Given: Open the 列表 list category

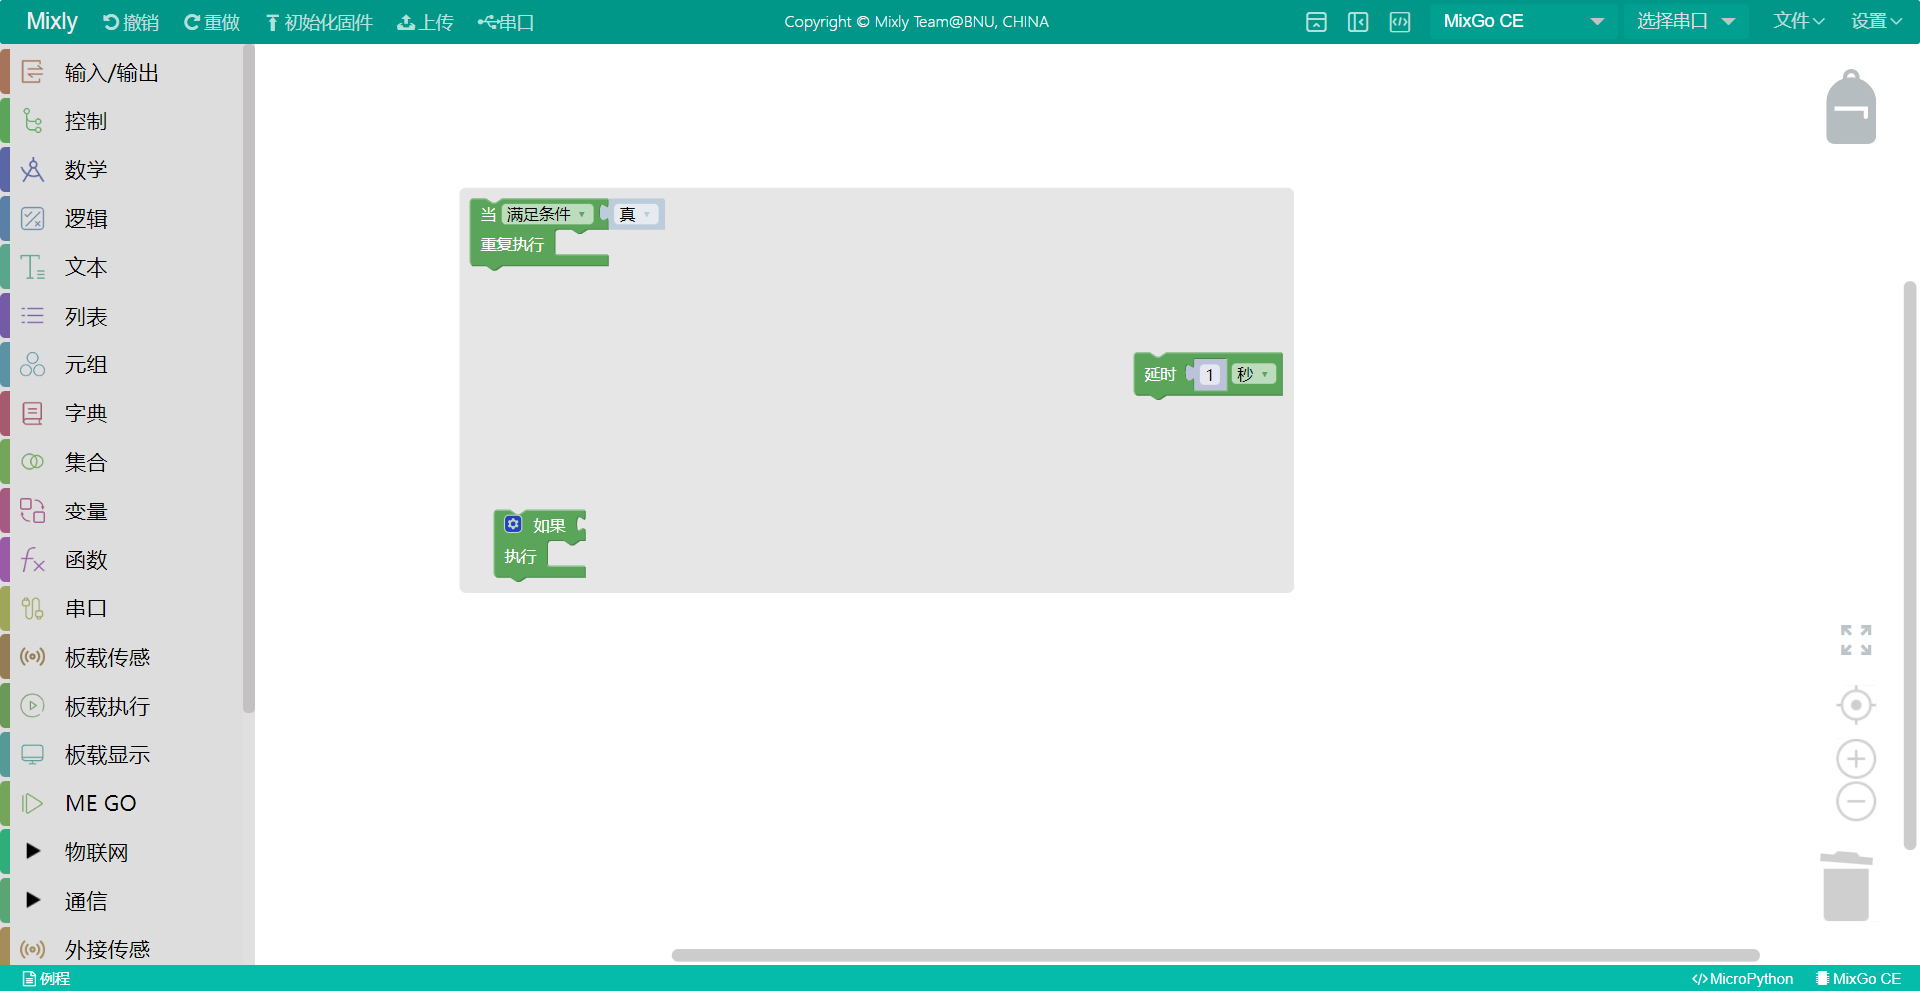Looking at the screenshot, I should [85, 316].
